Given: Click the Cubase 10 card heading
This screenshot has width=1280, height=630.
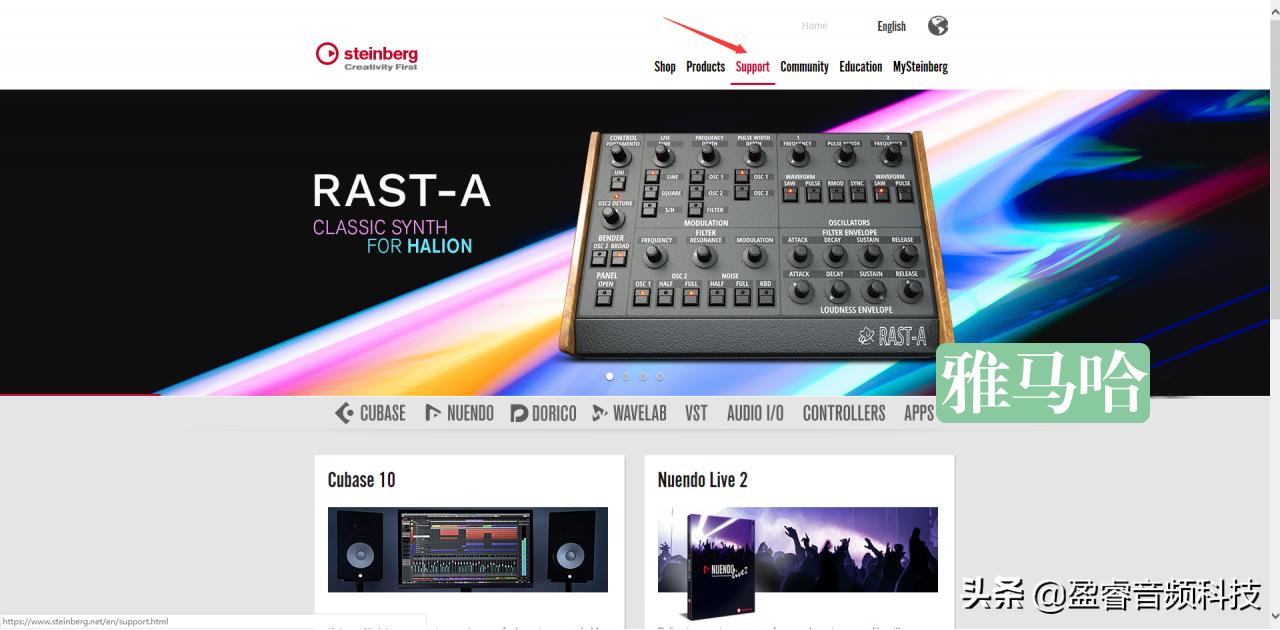Looking at the screenshot, I should (362, 480).
